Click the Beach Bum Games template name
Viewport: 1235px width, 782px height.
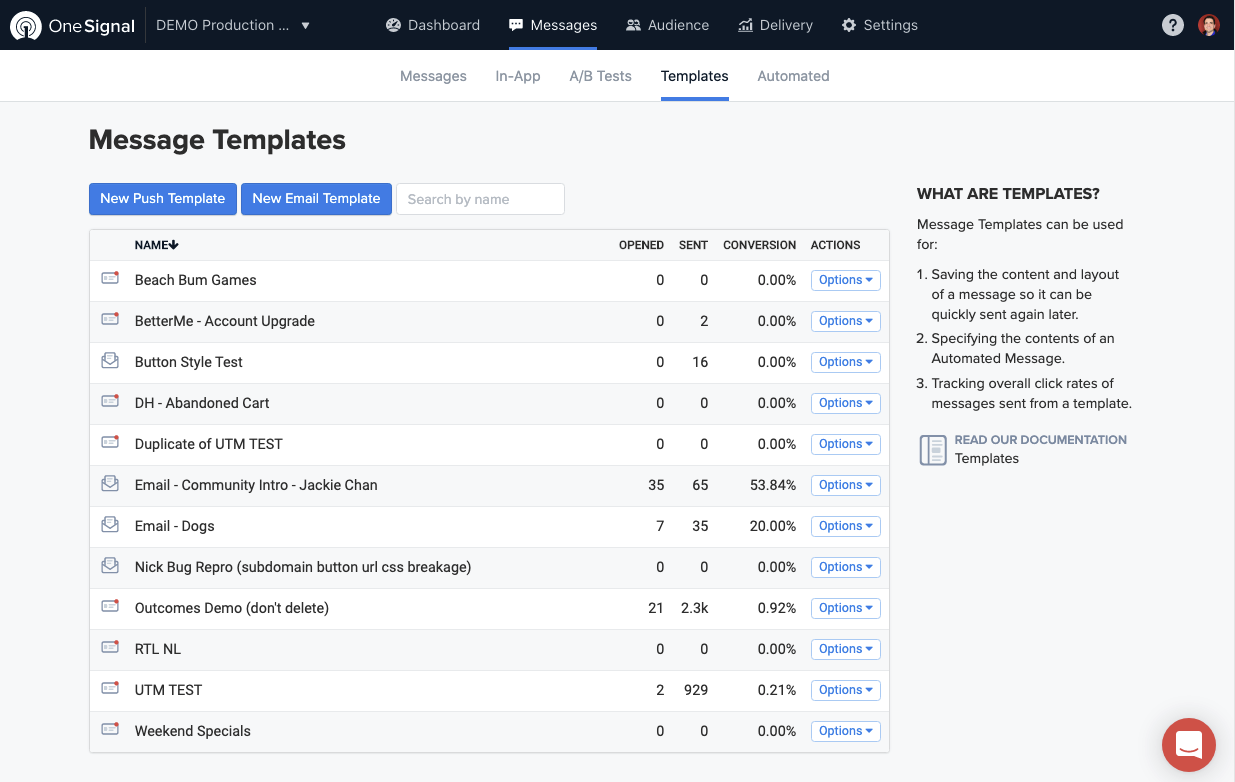coord(196,280)
